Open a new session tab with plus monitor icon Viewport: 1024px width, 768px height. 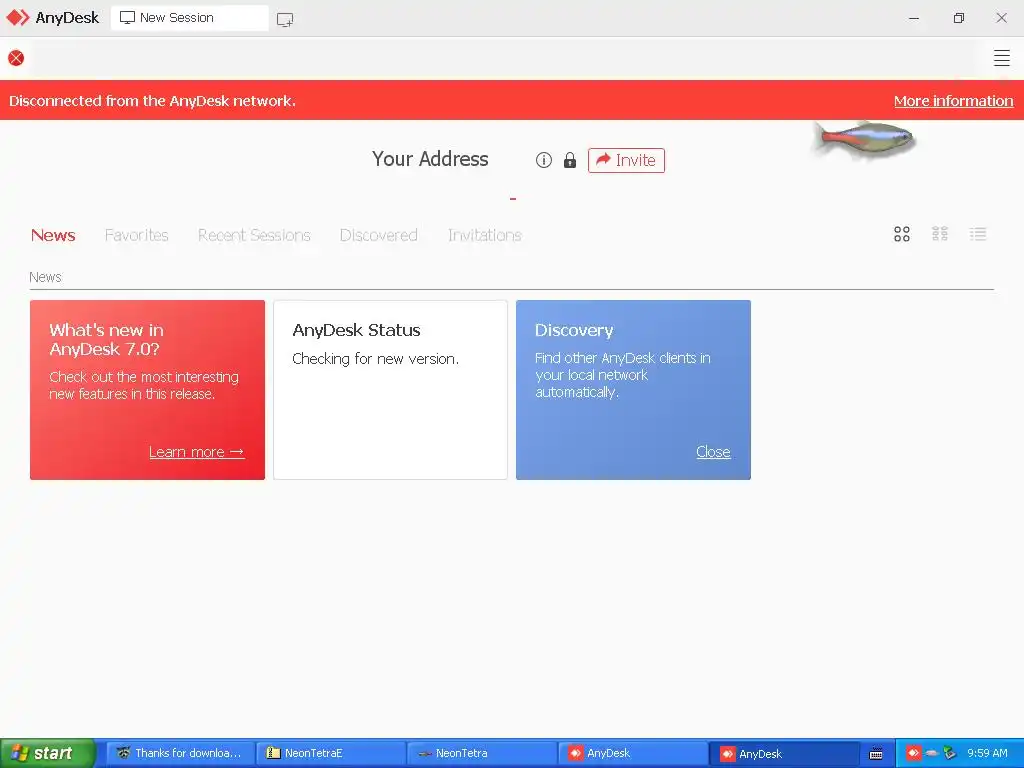coord(285,19)
